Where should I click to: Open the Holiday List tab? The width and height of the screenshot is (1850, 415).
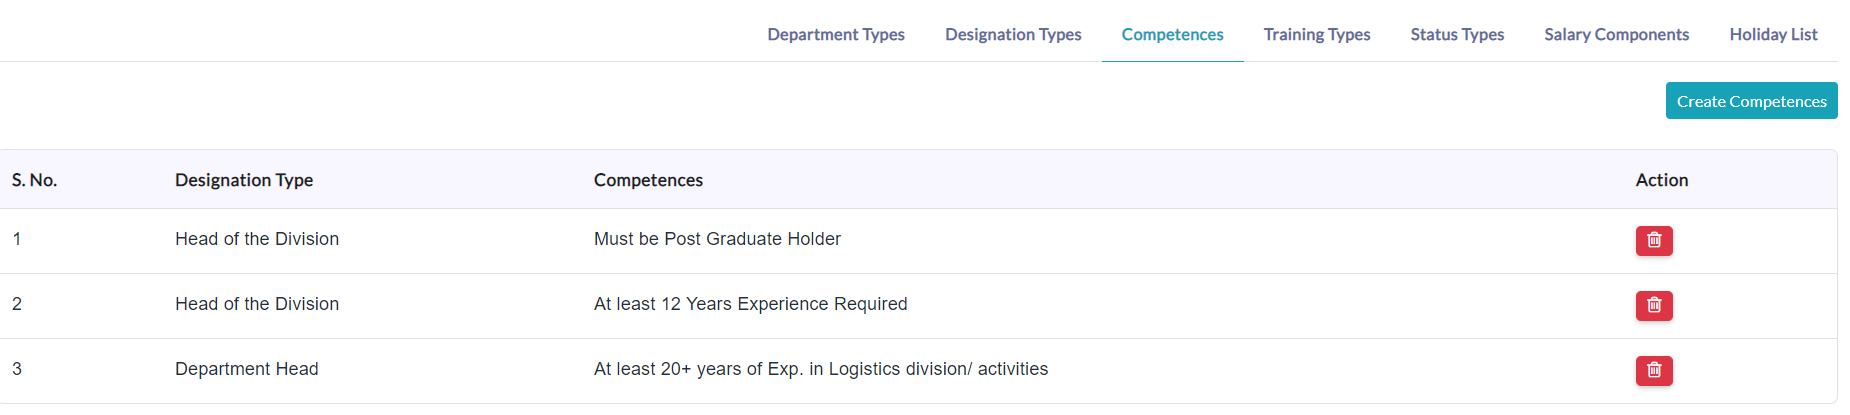(x=1773, y=34)
